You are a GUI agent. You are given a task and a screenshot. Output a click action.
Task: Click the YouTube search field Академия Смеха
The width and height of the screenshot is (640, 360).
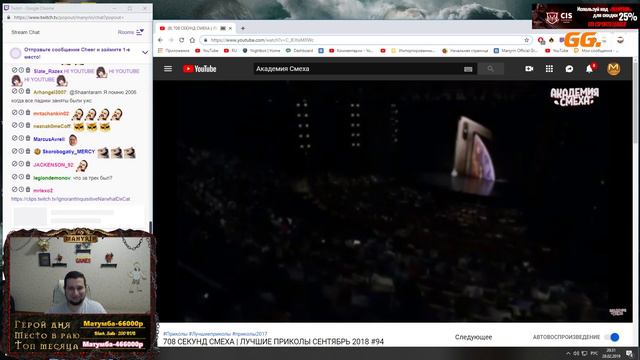click(x=357, y=69)
